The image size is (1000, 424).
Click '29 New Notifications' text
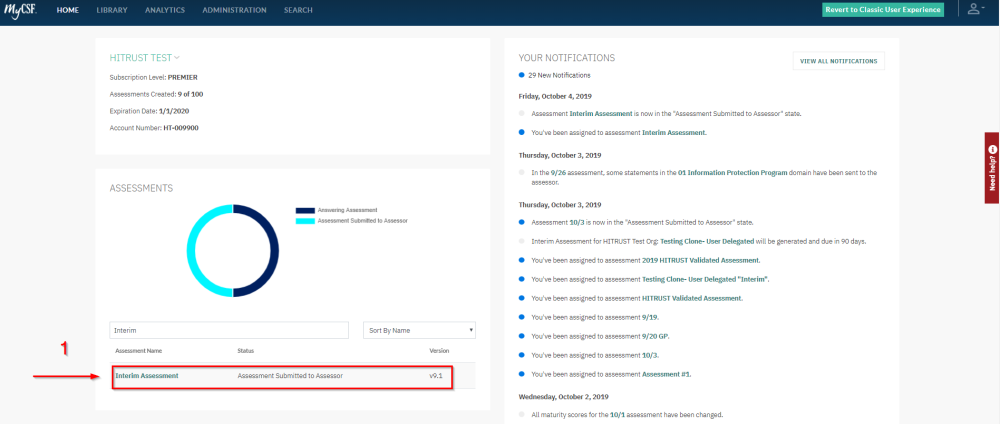tap(559, 75)
